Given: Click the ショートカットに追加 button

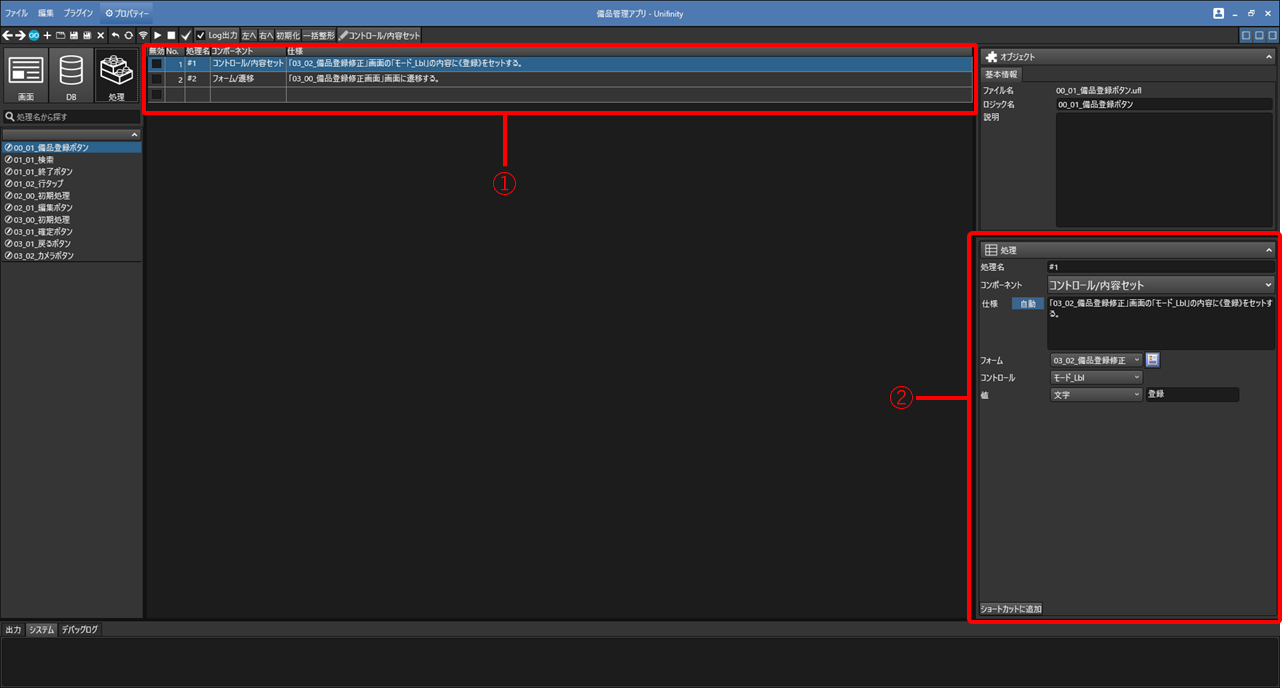Looking at the screenshot, I should [1011, 608].
